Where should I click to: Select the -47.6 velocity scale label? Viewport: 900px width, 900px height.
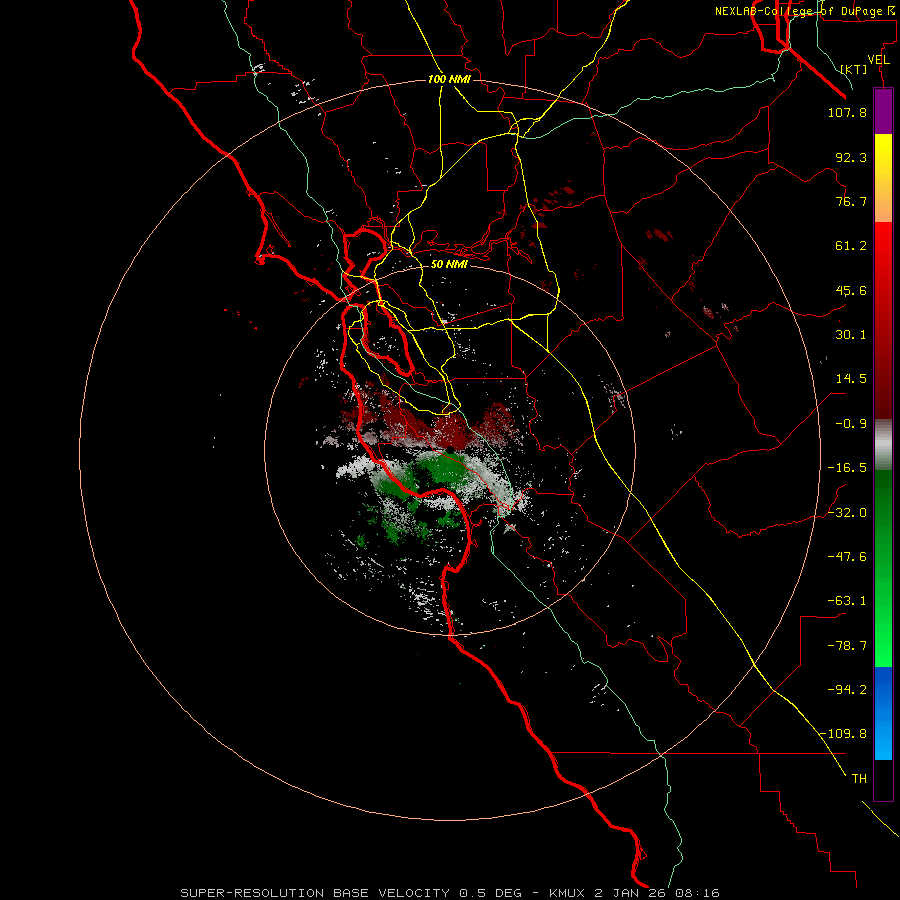(847, 557)
